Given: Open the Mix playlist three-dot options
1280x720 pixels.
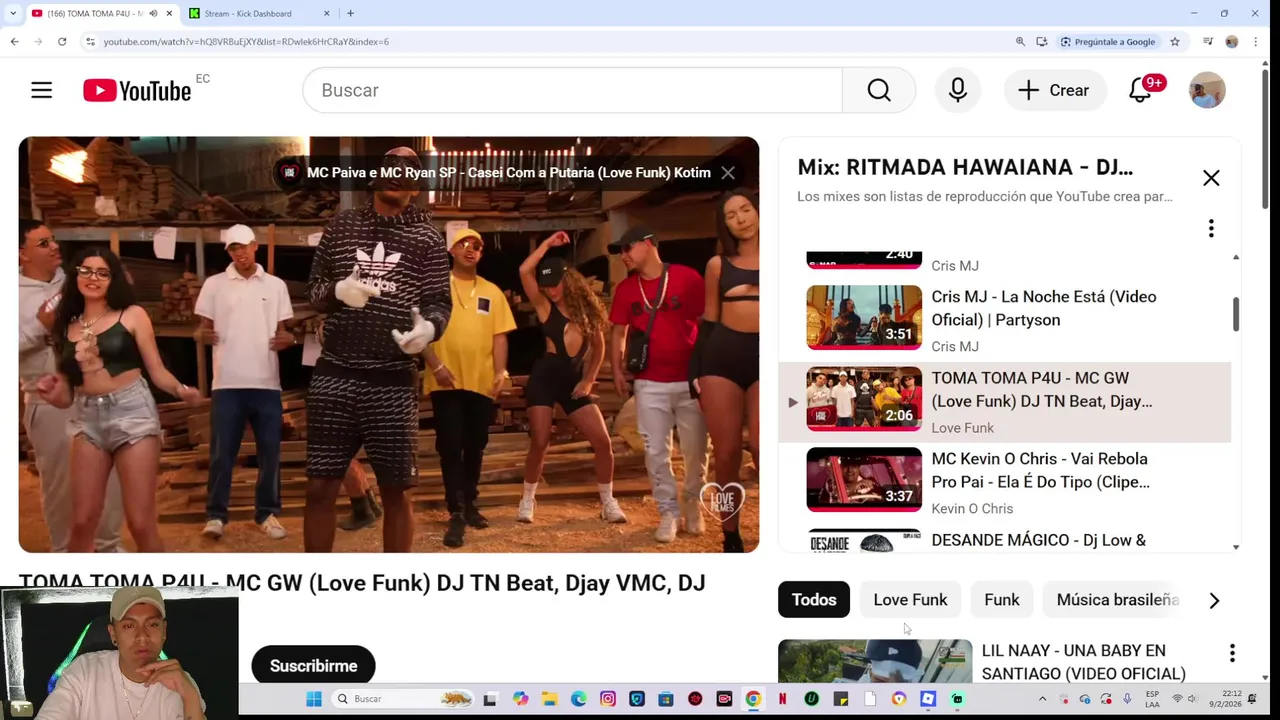Looking at the screenshot, I should (x=1211, y=228).
